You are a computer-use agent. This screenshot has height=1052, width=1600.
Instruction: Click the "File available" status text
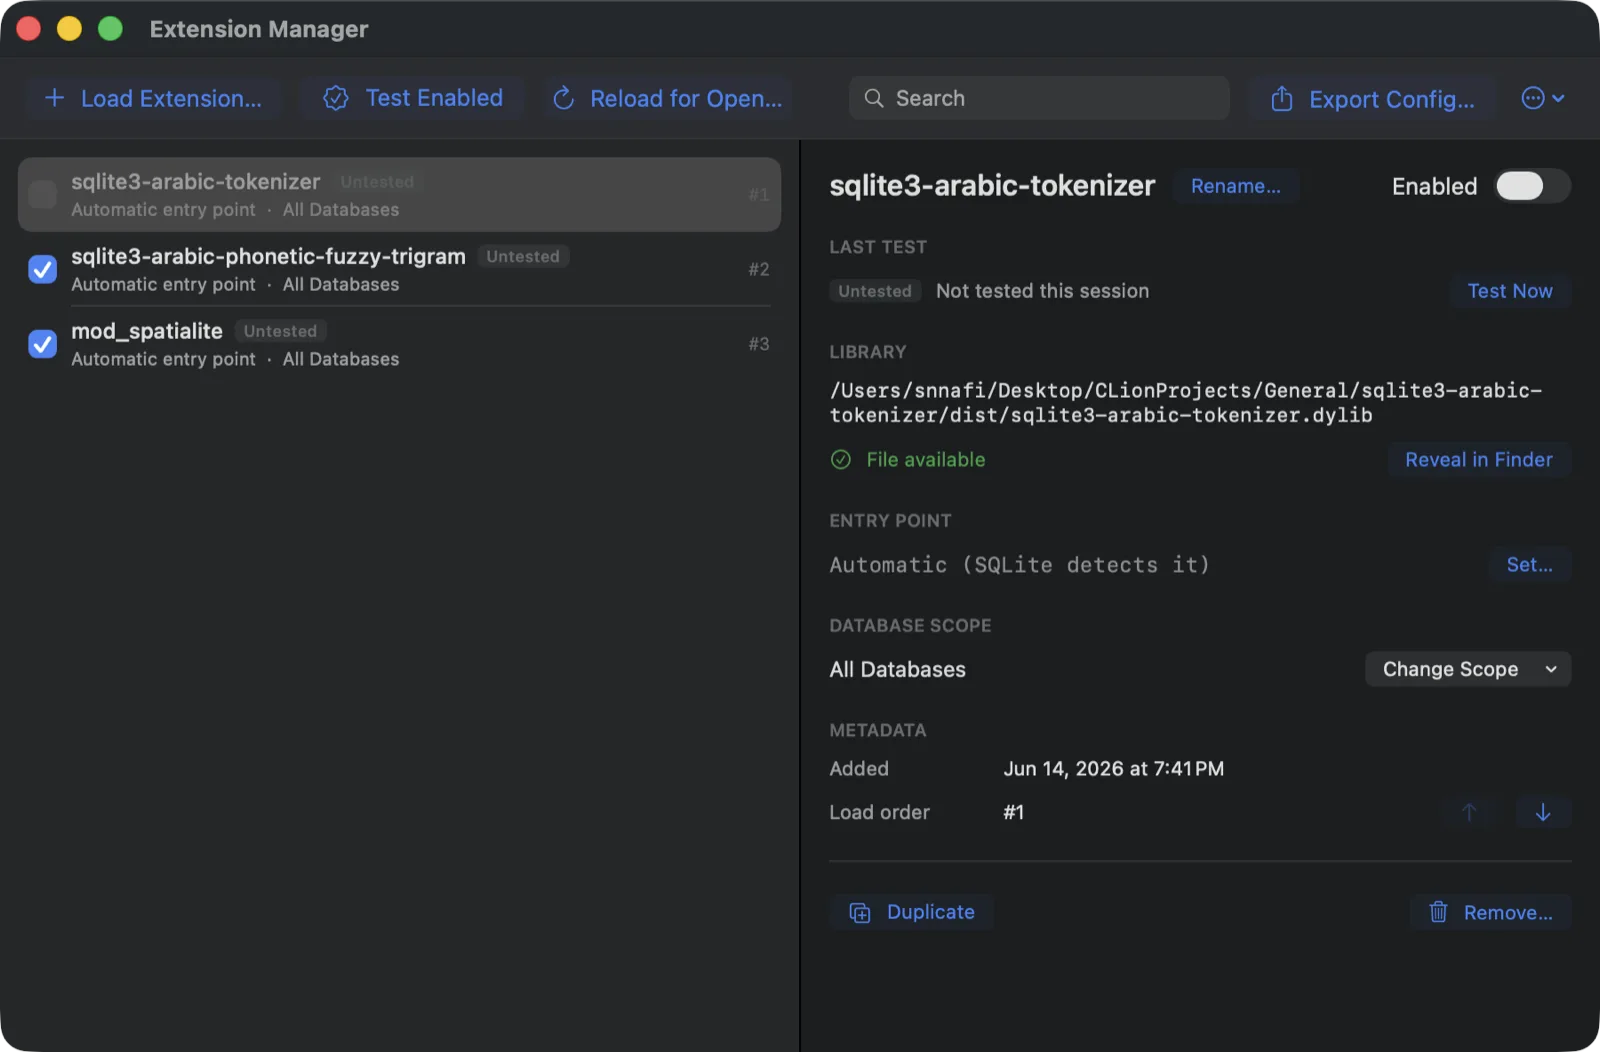925,459
